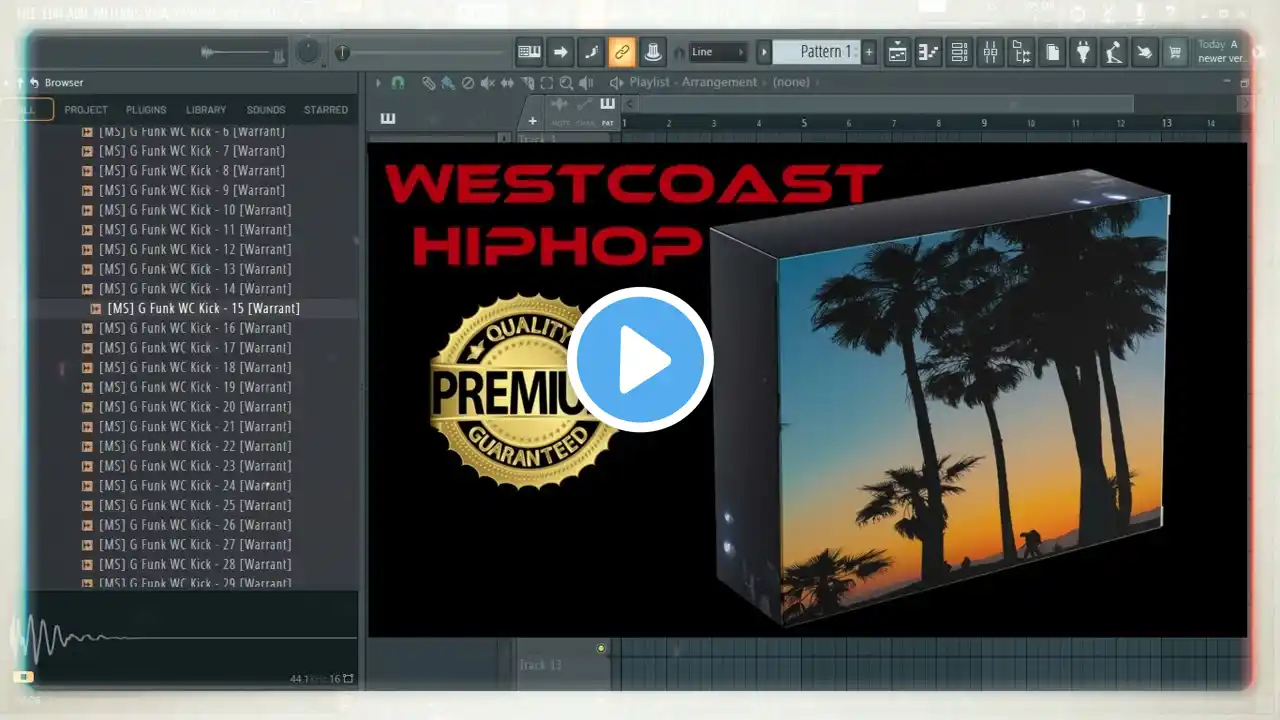
Task: Click the stamp icon in the top toolbar
Action: click(653, 52)
